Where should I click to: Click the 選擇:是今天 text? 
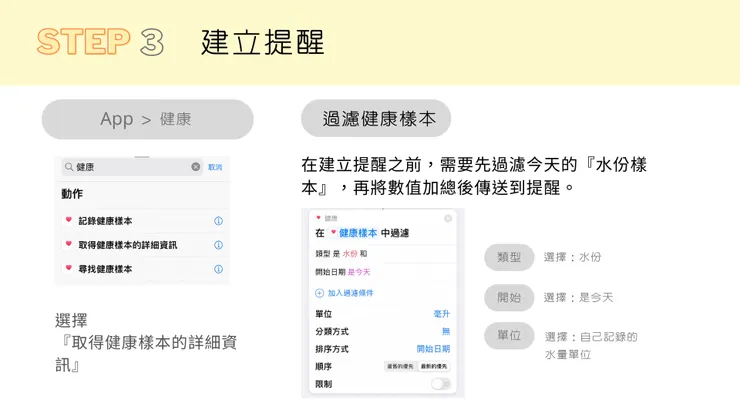point(578,297)
